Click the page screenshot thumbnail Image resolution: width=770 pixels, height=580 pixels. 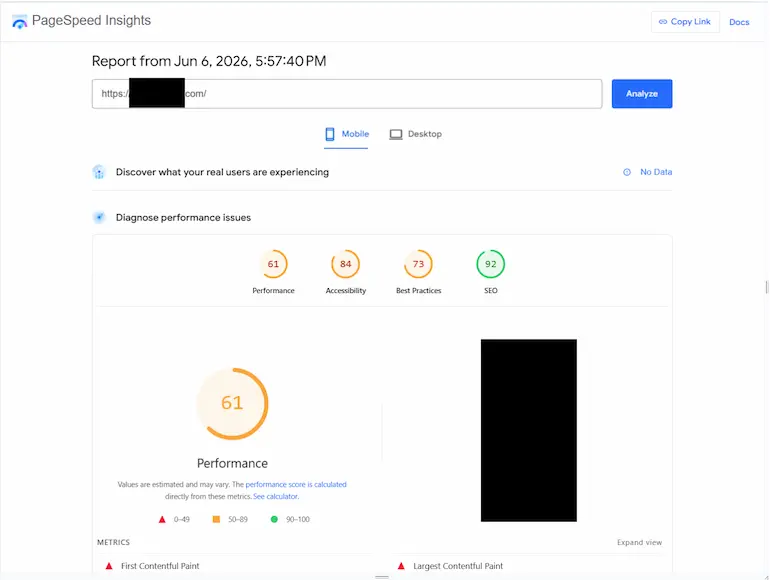pyautogui.click(x=529, y=430)
